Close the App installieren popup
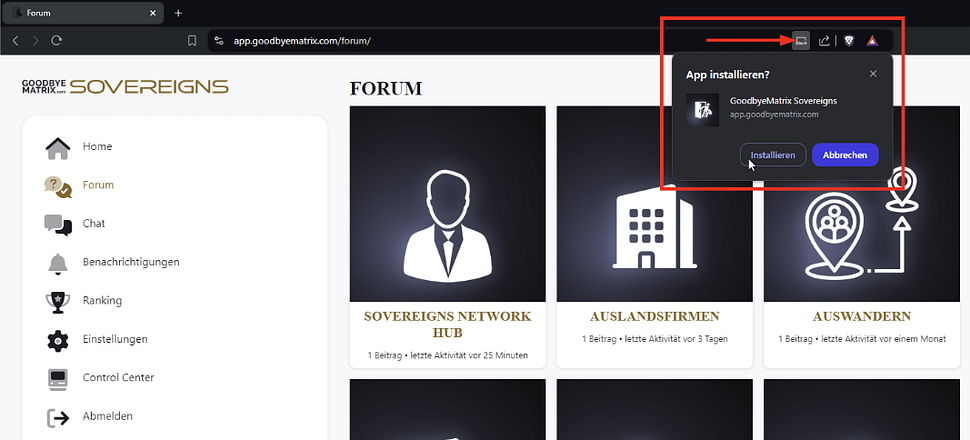This screenshot has width=970, height=440. pyautogui.click(x=873, y=74)
